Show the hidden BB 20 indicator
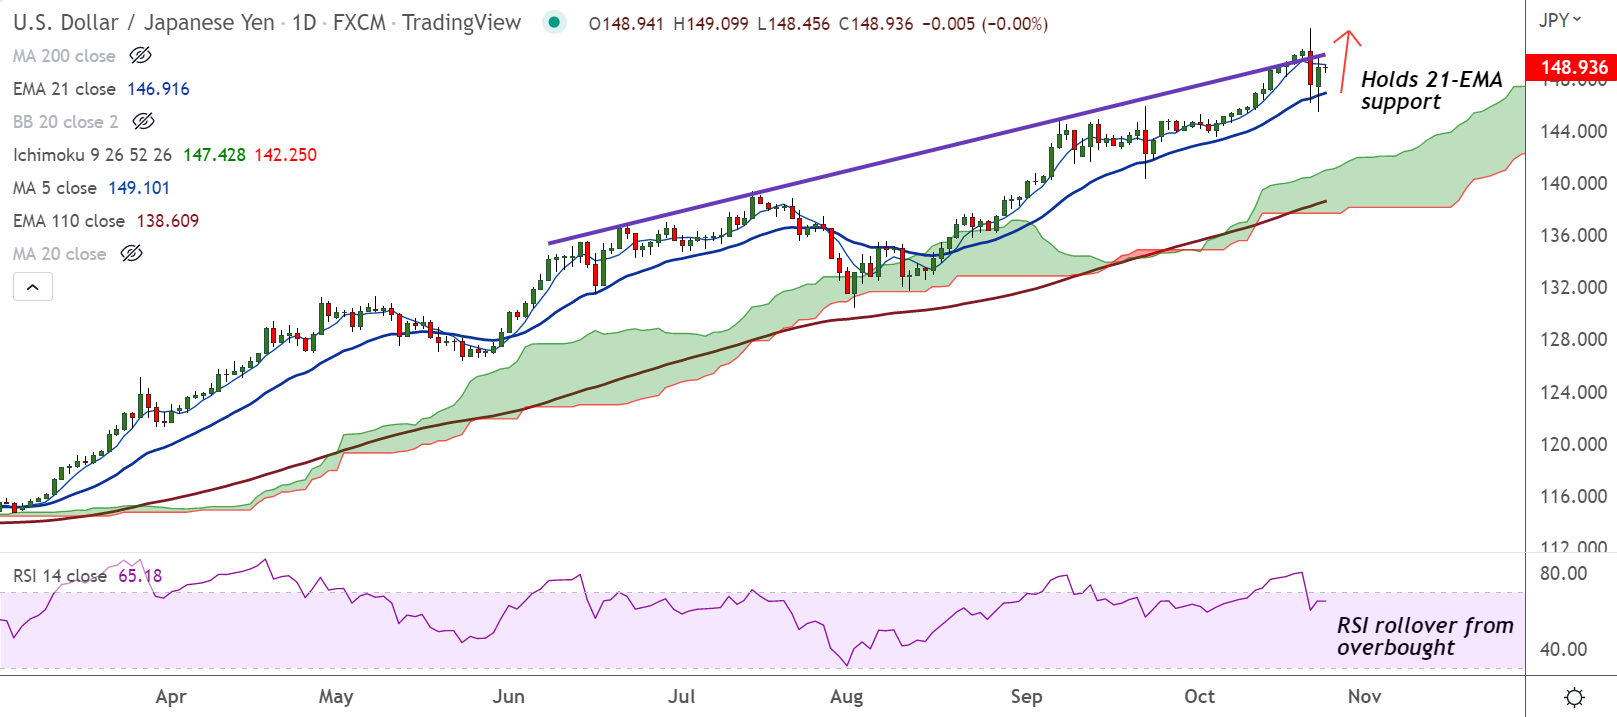1617x717 pixels. (x=144, y=122)
